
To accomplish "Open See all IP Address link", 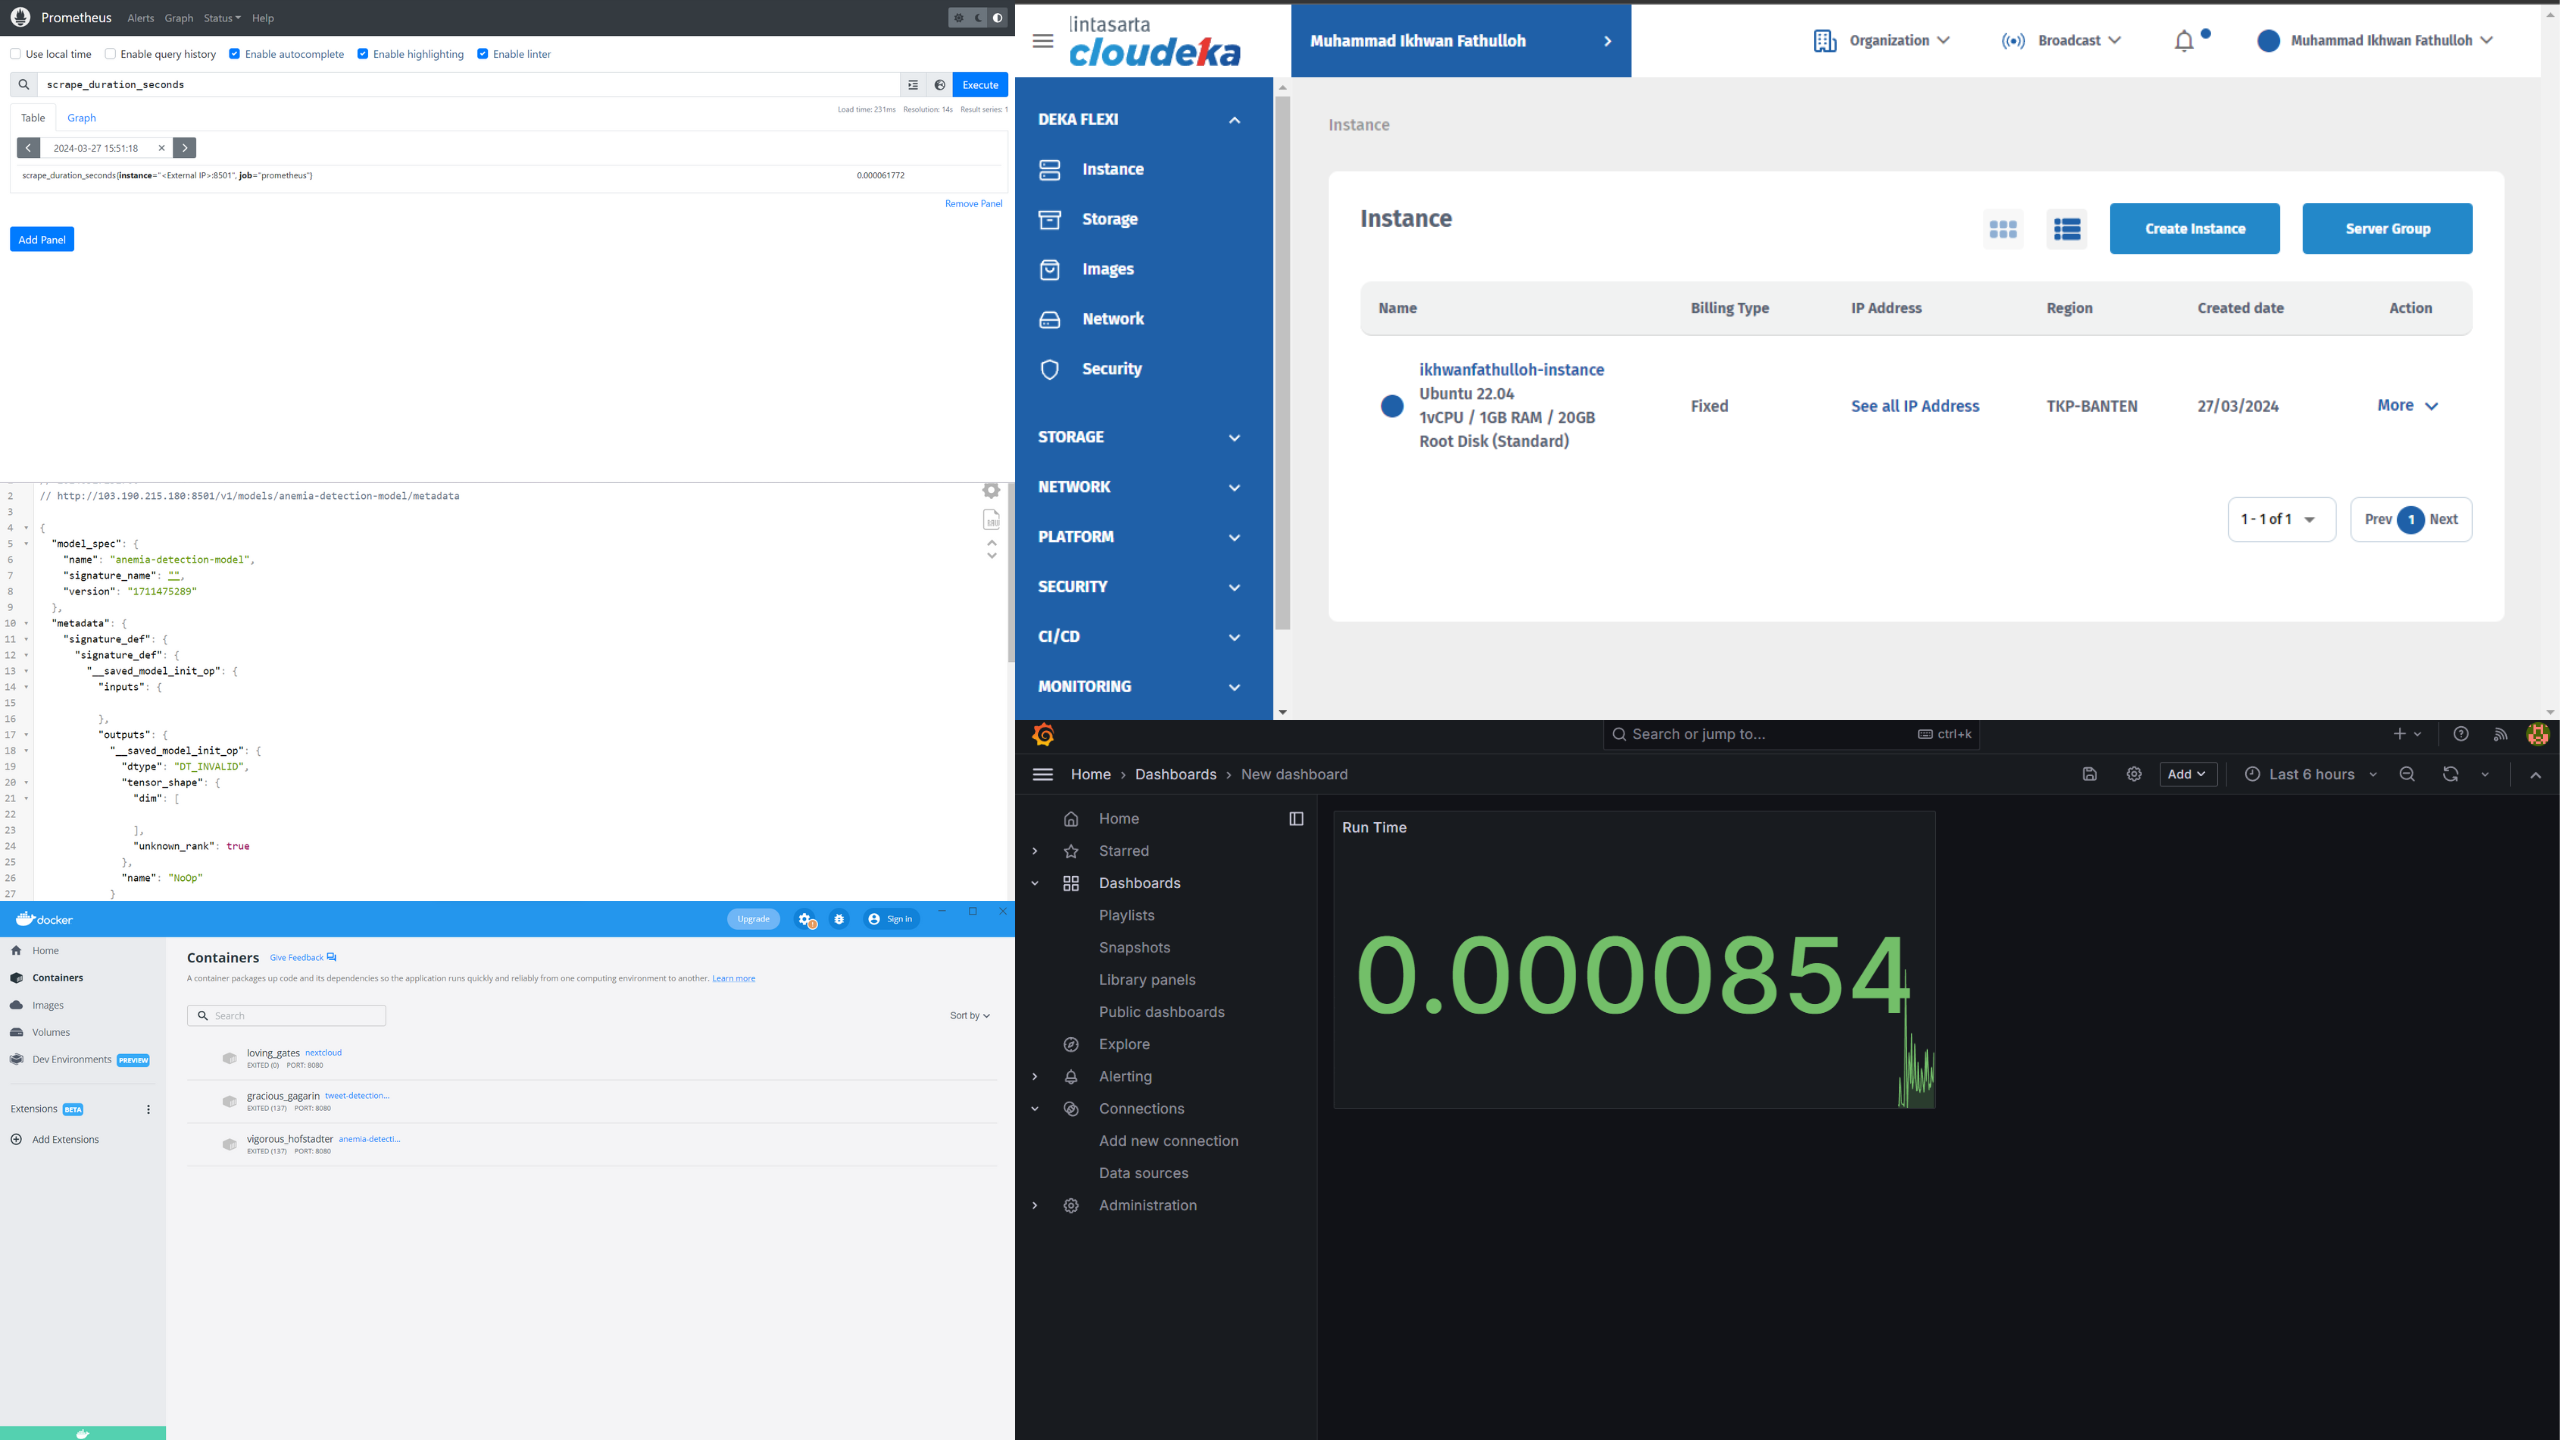I will coord(1915,406).
